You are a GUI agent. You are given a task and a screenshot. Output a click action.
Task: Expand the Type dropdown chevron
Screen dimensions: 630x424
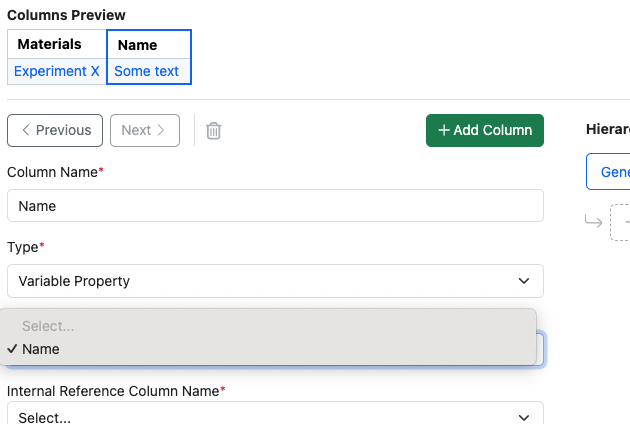pos(523,281)
